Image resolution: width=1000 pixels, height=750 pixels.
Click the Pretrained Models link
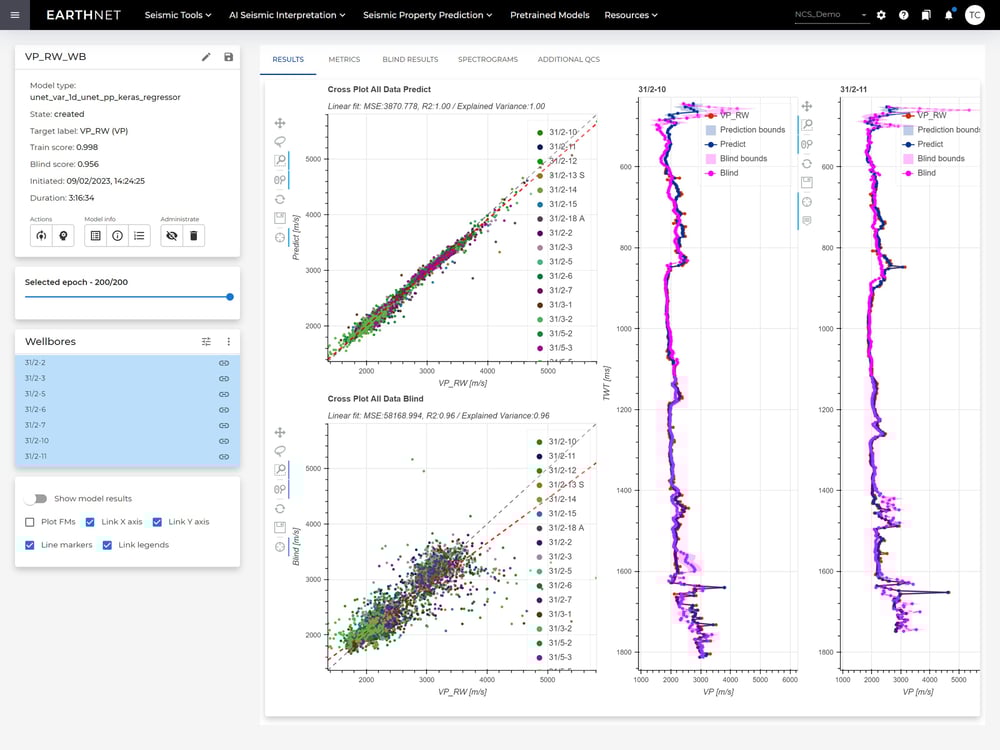550,15
